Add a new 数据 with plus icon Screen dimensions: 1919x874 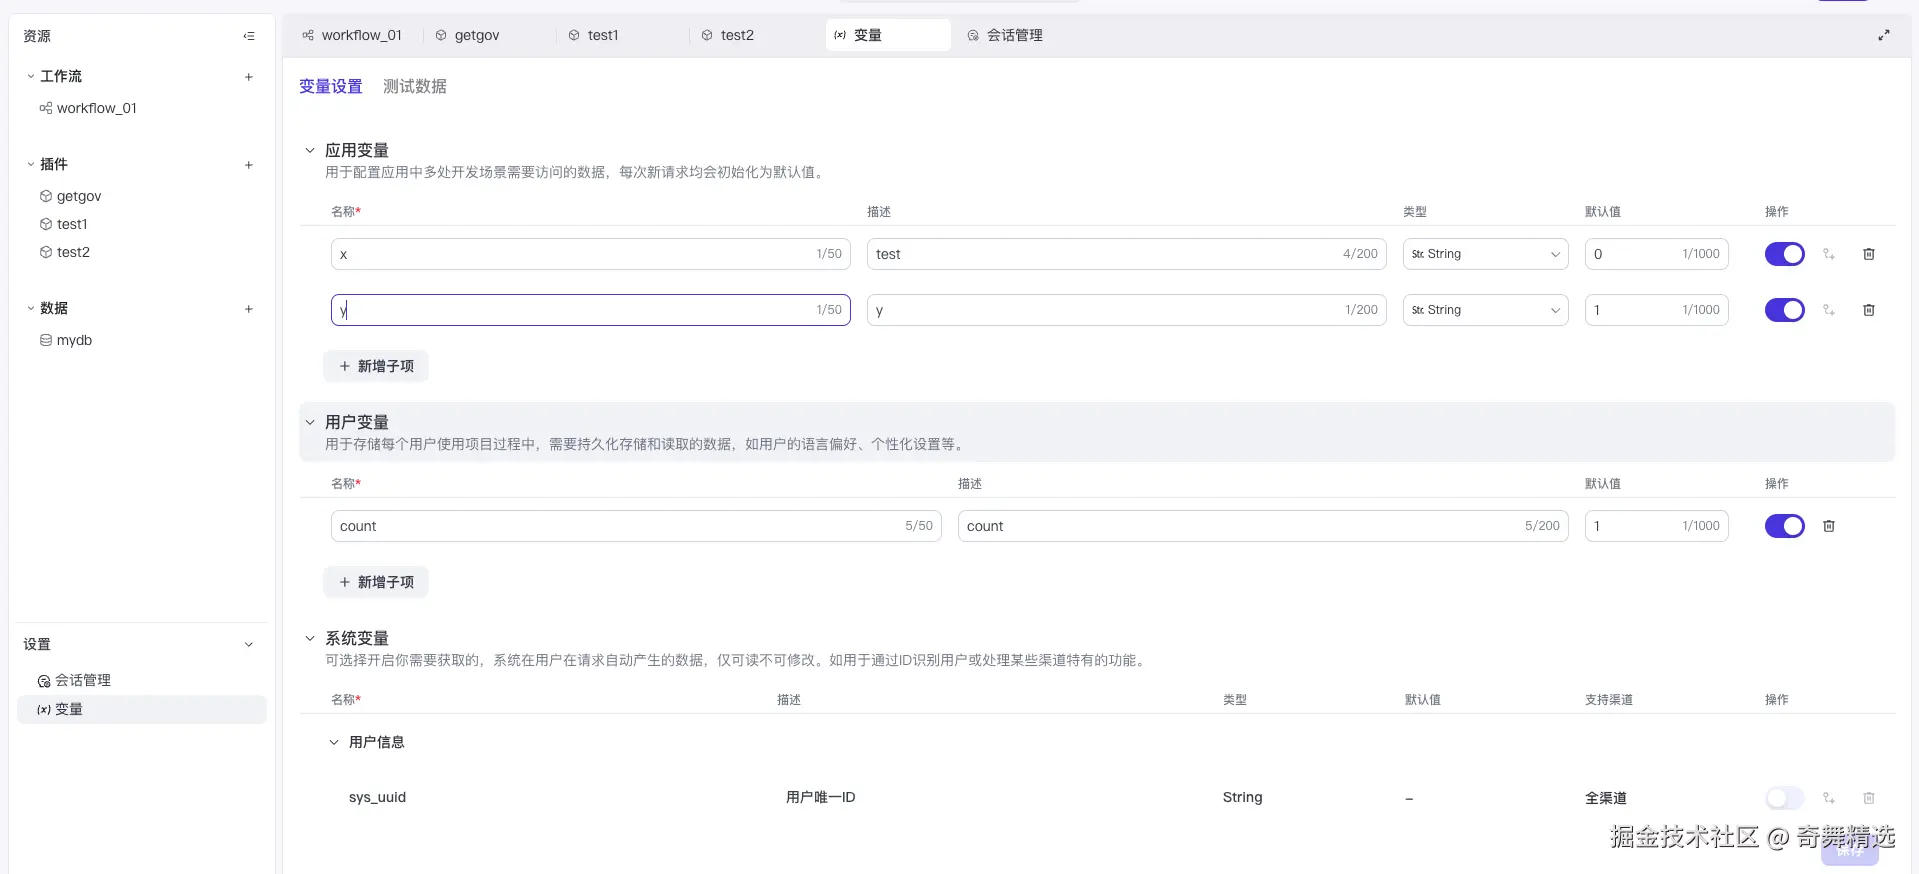coord(249,308)
